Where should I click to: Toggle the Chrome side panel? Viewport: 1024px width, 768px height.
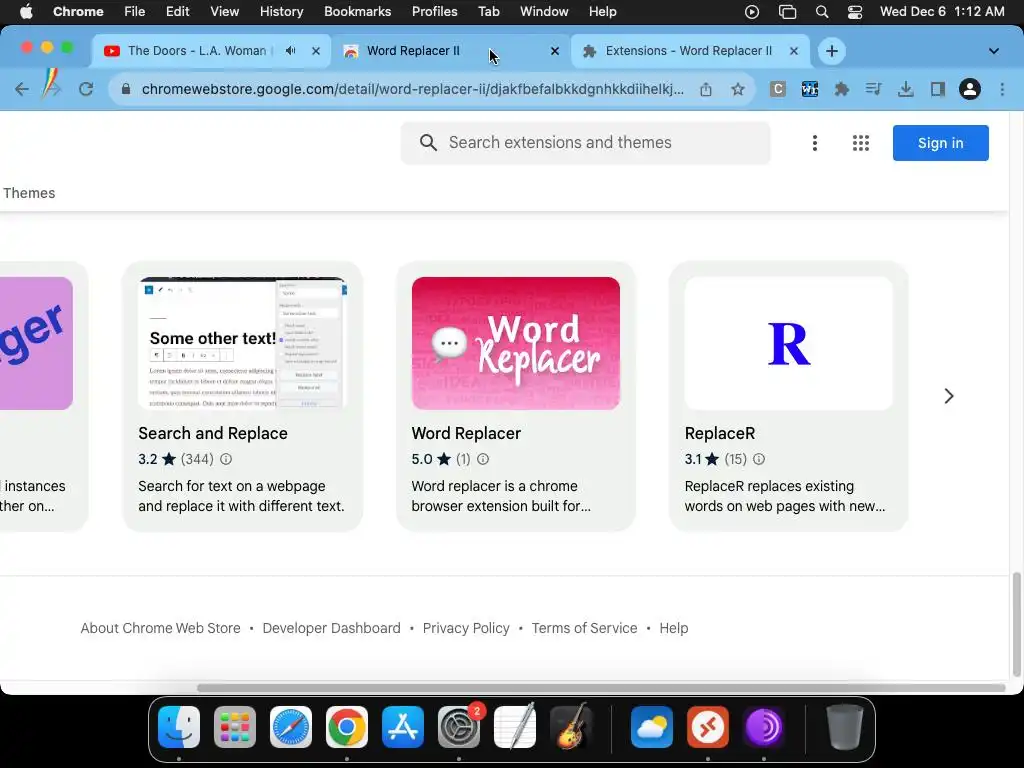coord(938,89)
